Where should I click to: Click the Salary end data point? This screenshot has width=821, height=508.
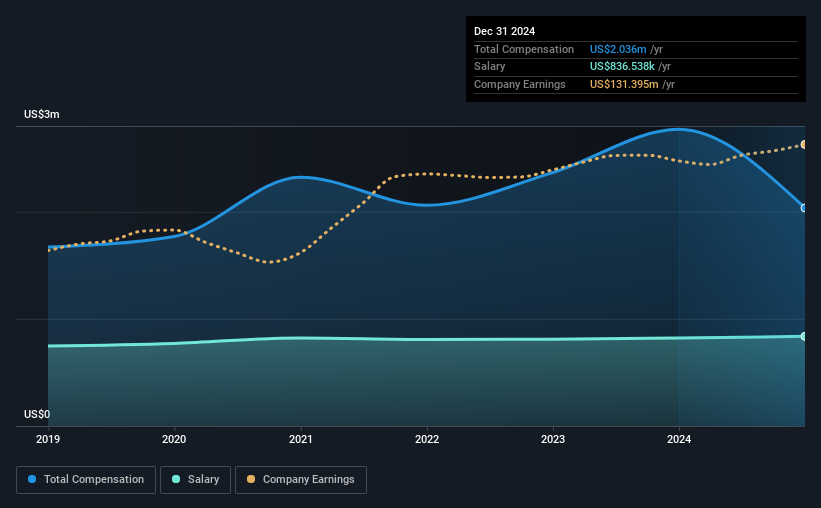click(804, 336)
